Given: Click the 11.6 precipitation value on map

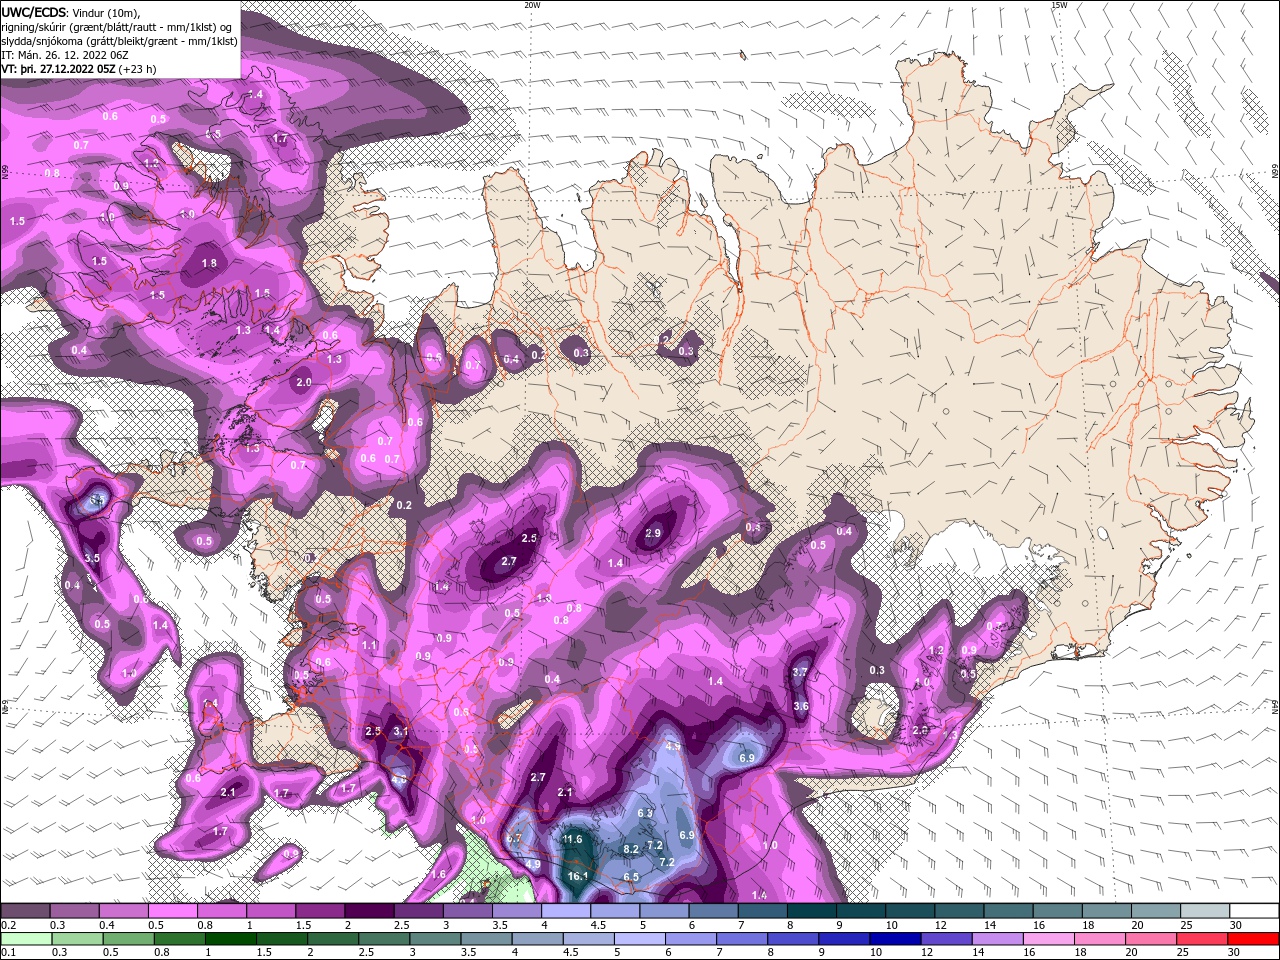Looking at the screenshot, I should [x=572, y=839].
